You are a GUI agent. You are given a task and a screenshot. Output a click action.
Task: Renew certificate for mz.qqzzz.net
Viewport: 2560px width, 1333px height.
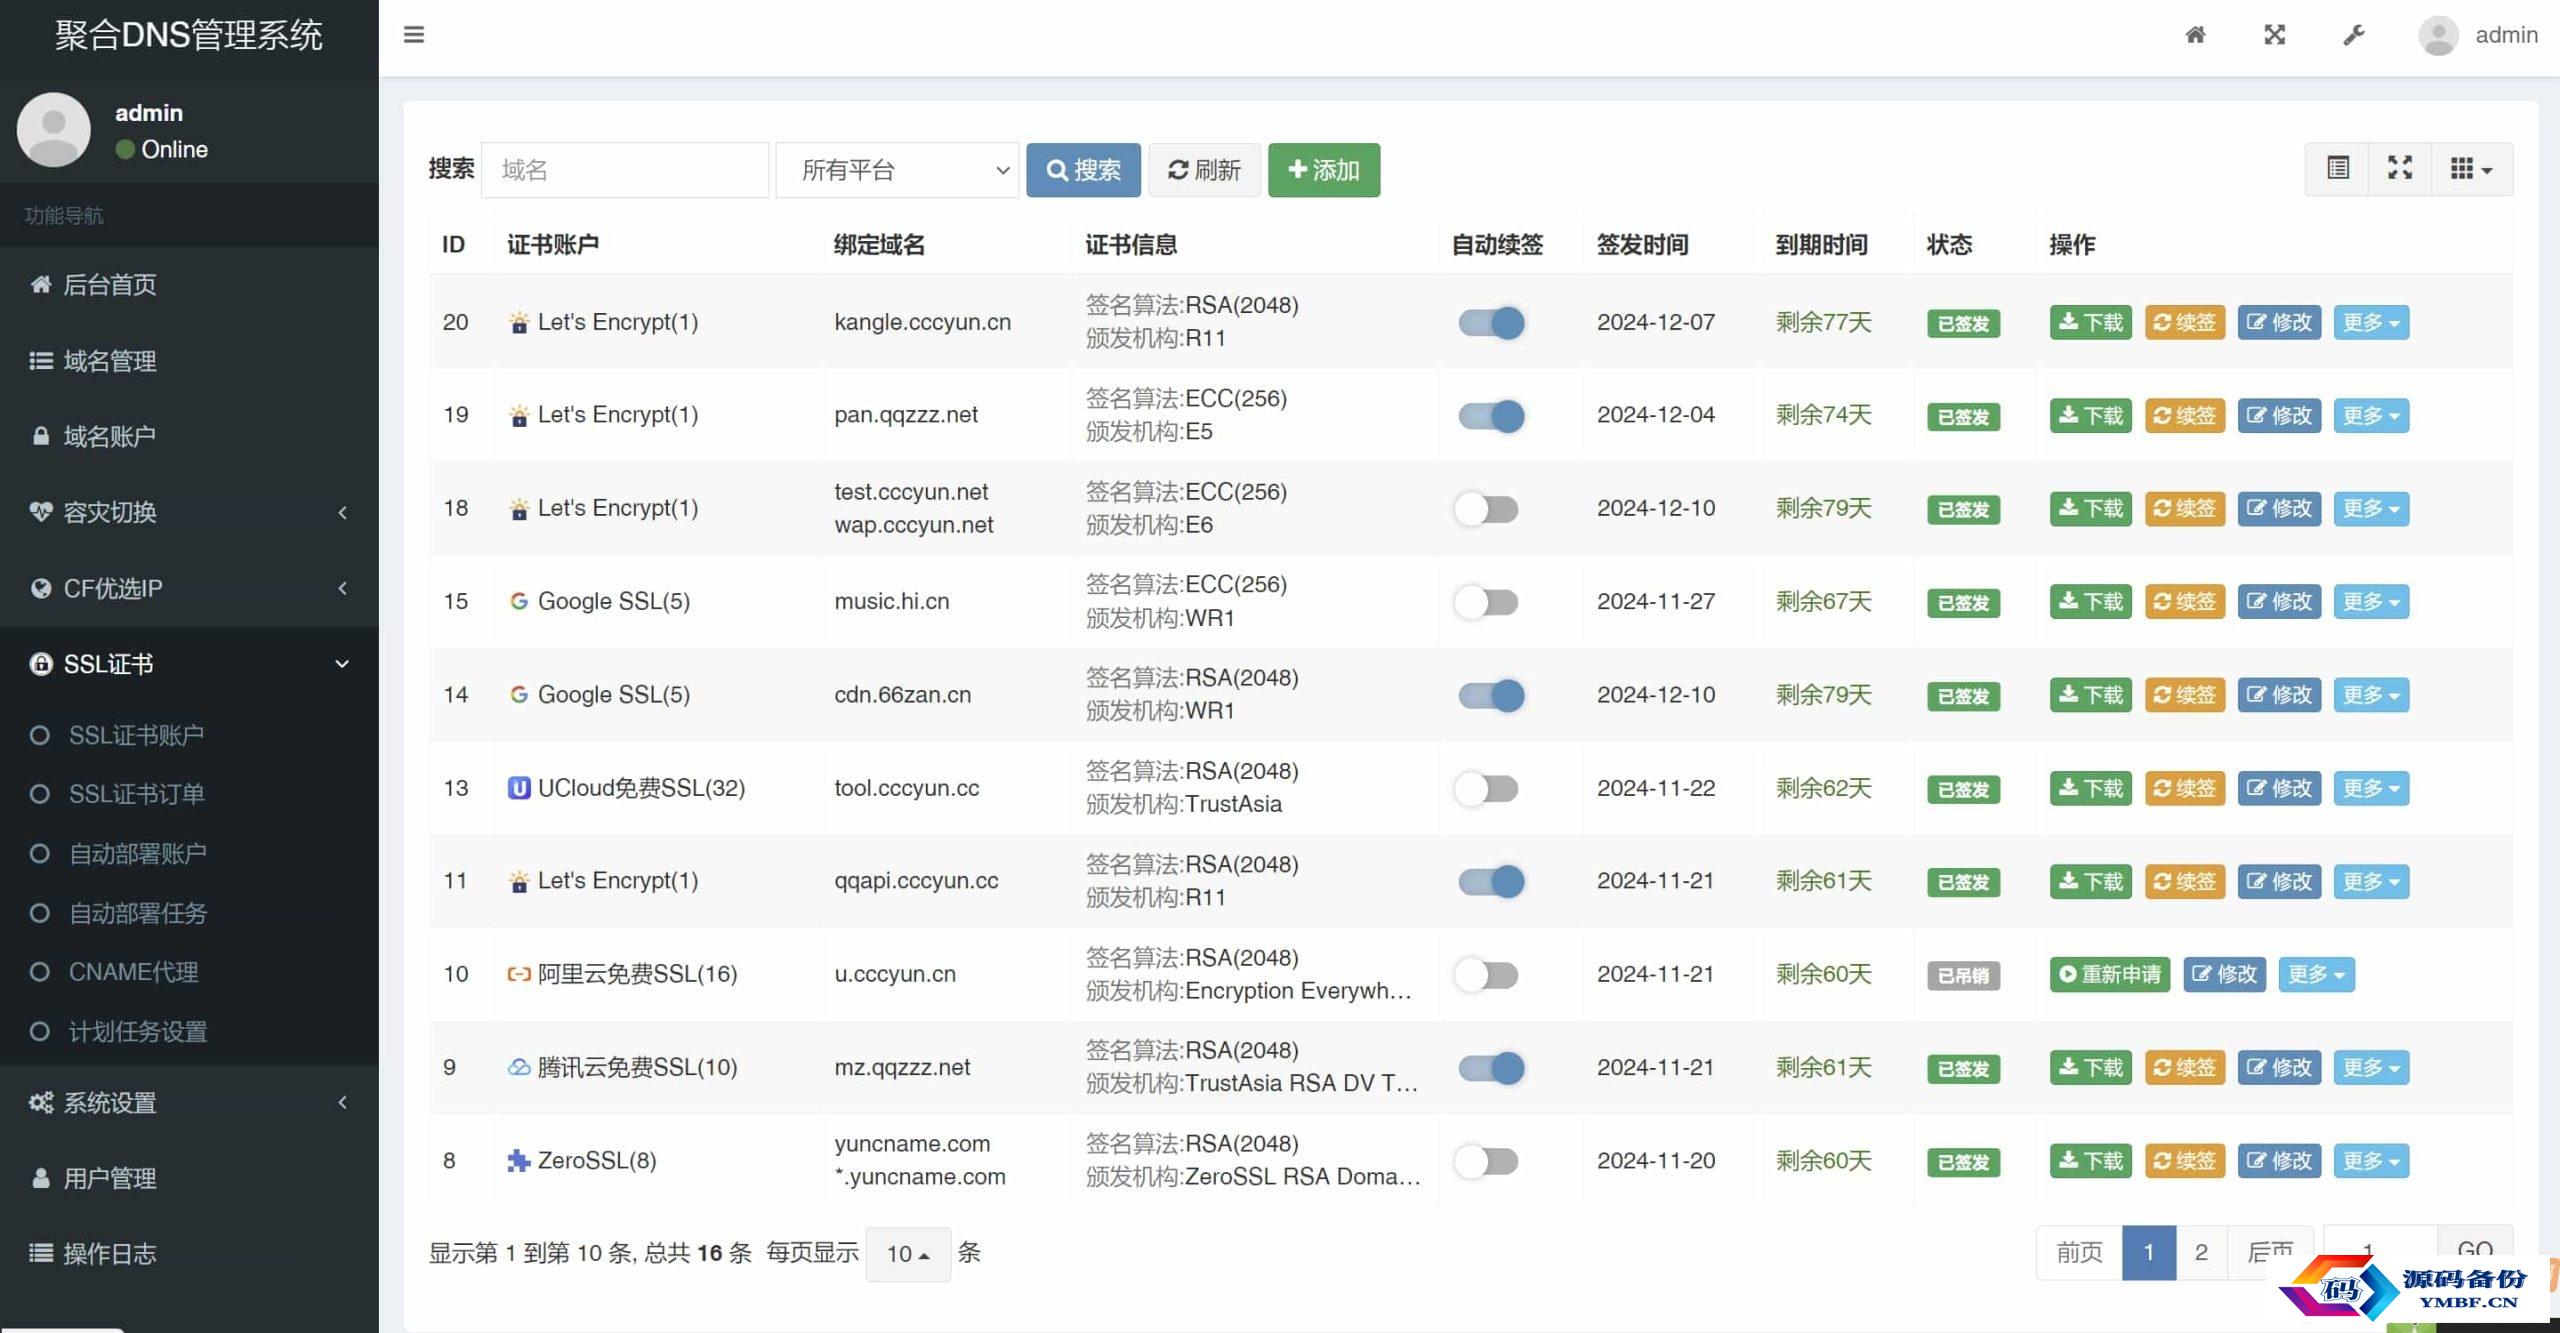(x=2184, y=1067)
